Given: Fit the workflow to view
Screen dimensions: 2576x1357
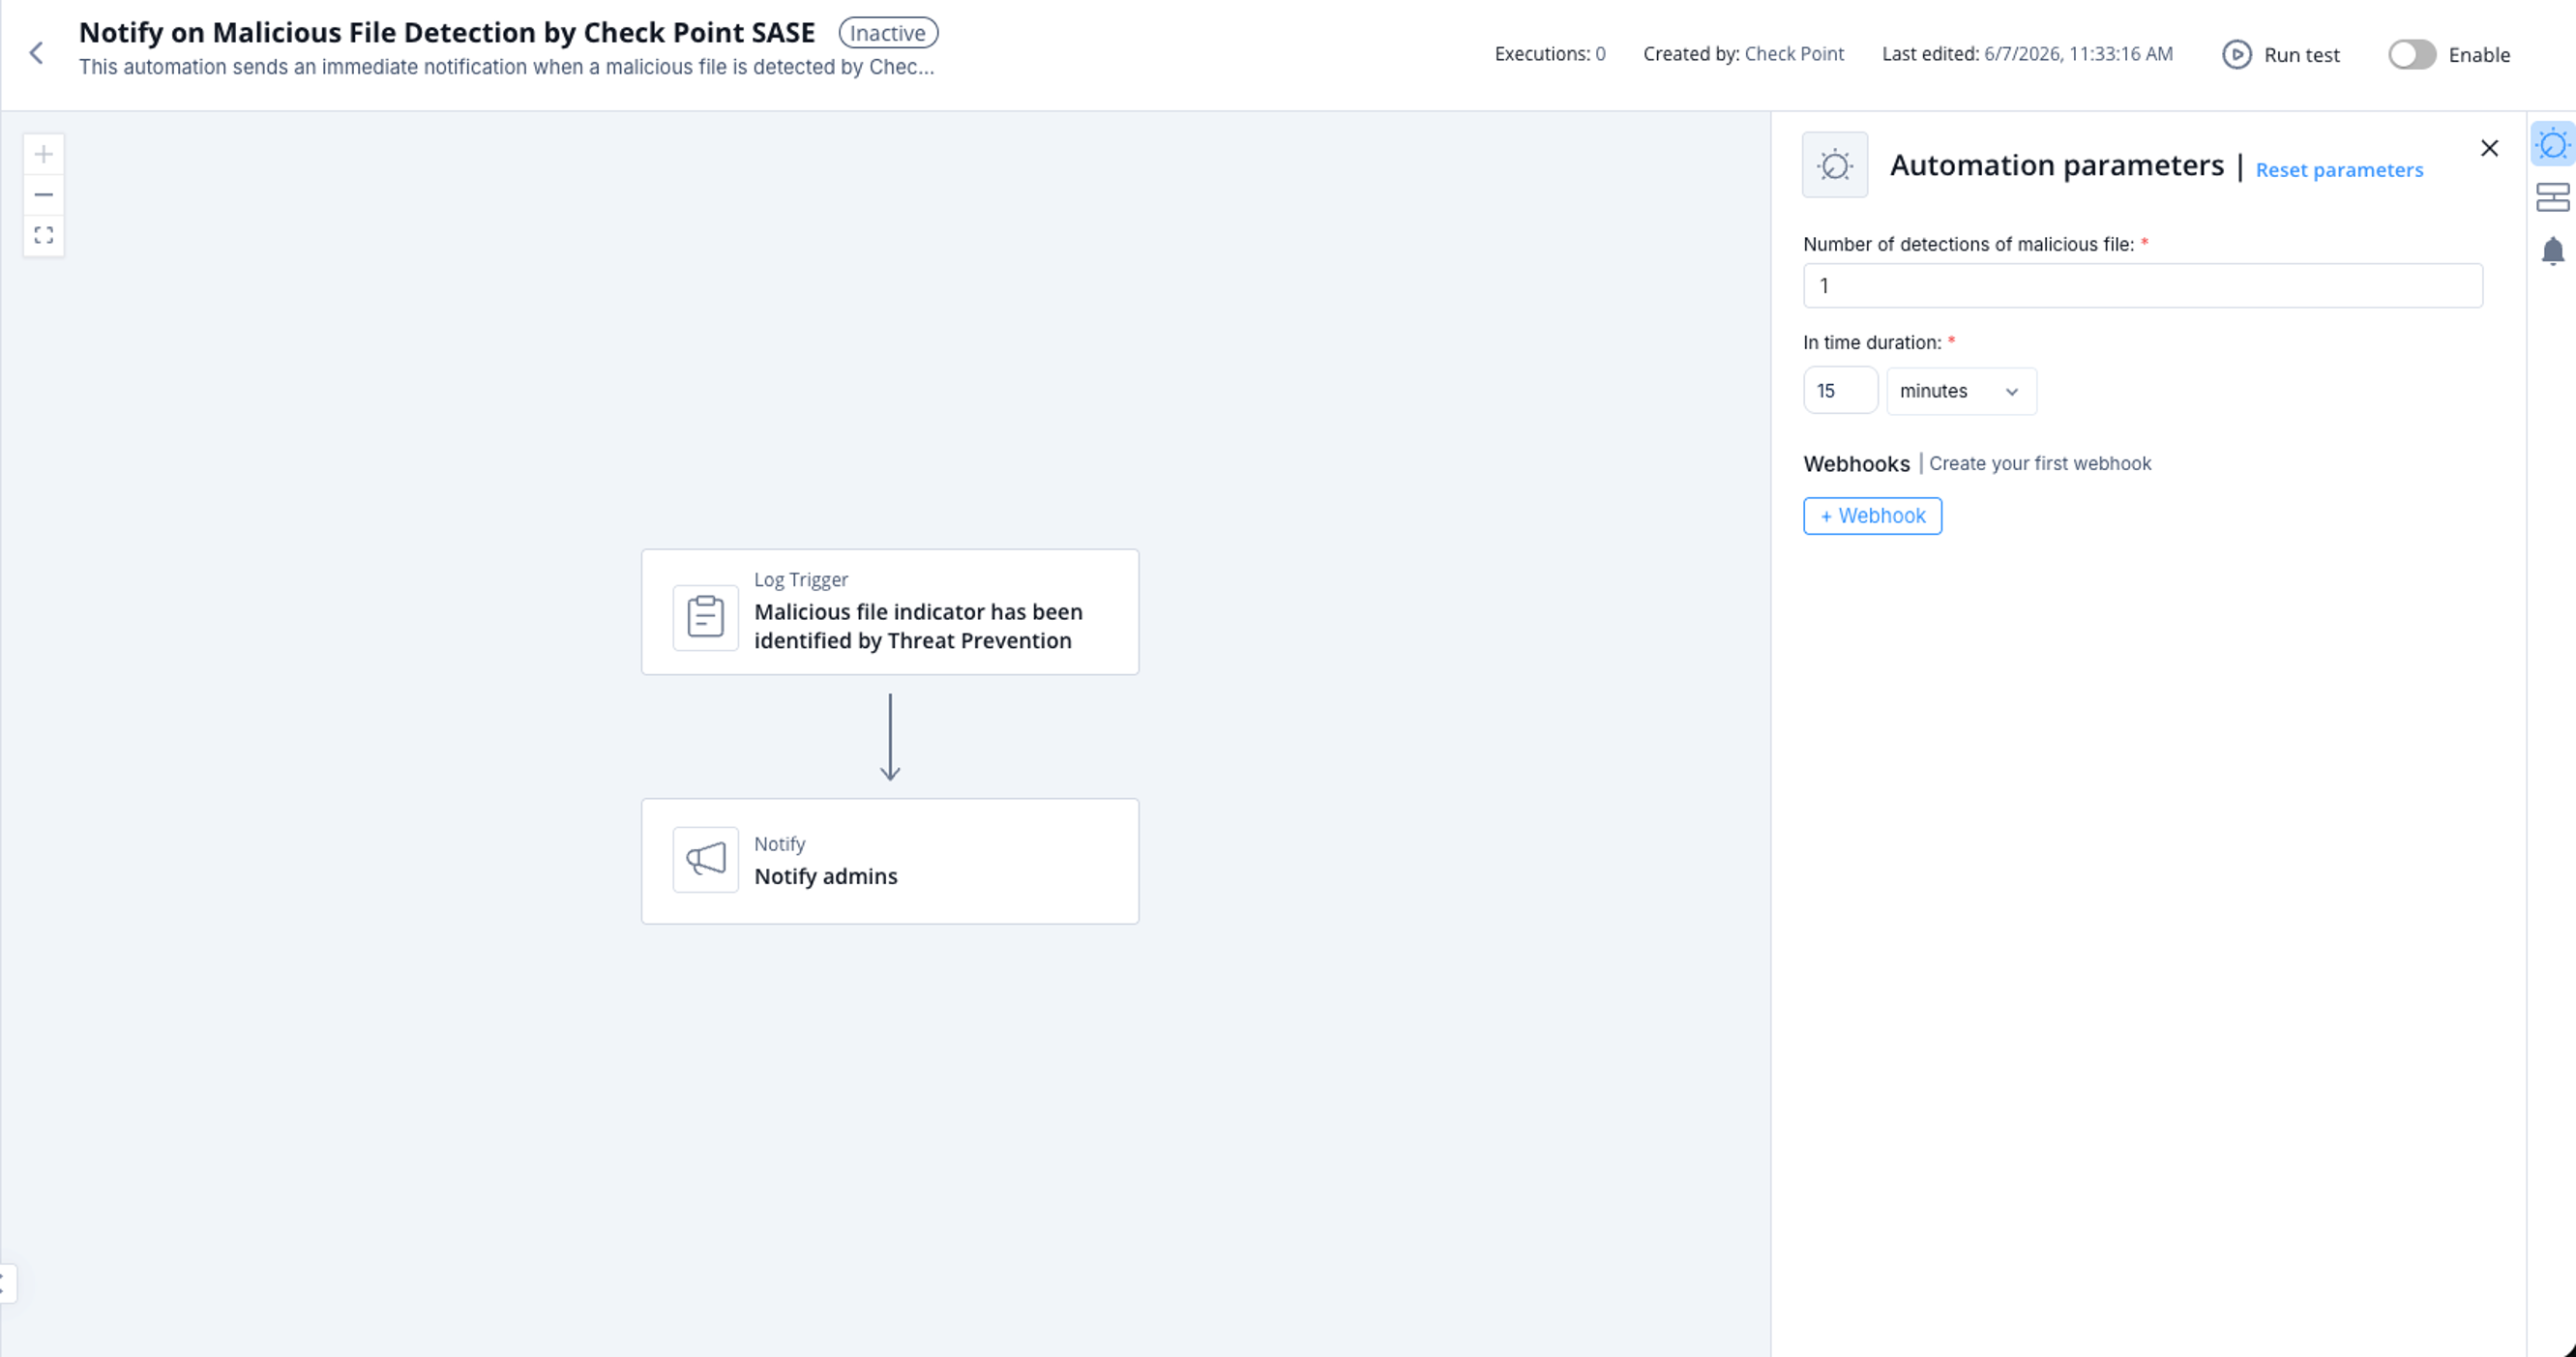Looking at the screenshot, I should tap(43, 235).
